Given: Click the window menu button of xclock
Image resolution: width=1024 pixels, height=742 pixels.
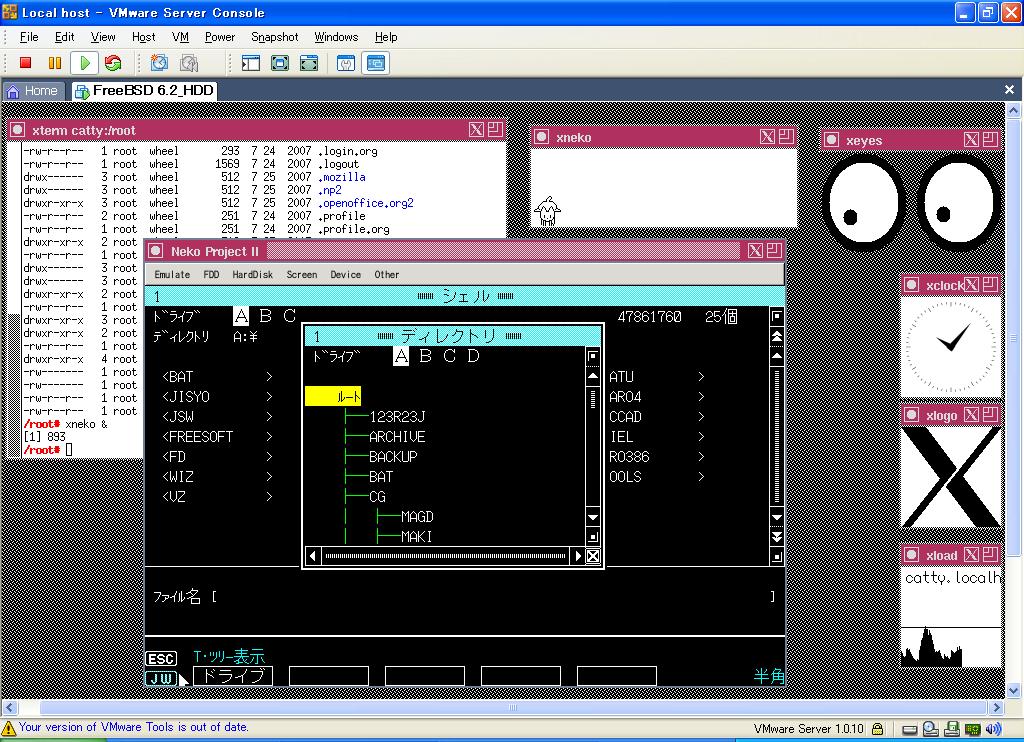Looking at the screenshot, I should point(911,285).
